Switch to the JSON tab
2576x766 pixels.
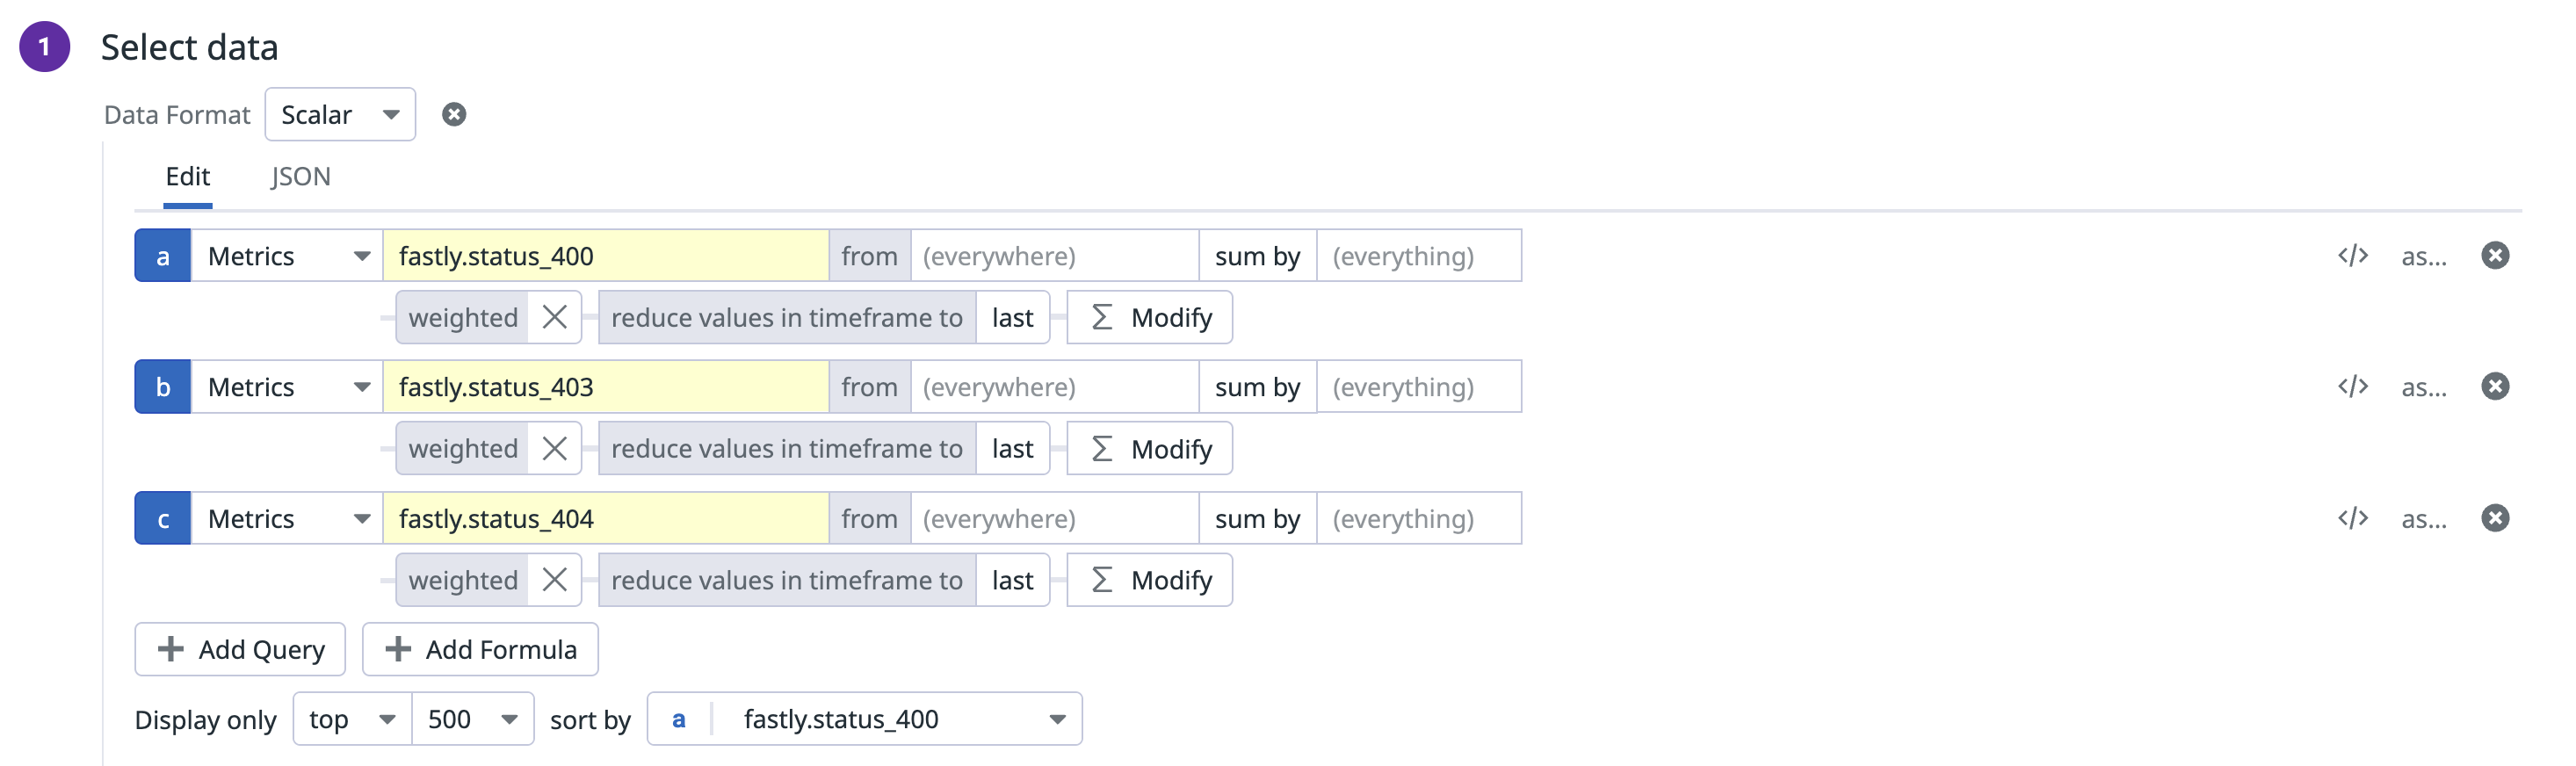click(x=300, y=177)
